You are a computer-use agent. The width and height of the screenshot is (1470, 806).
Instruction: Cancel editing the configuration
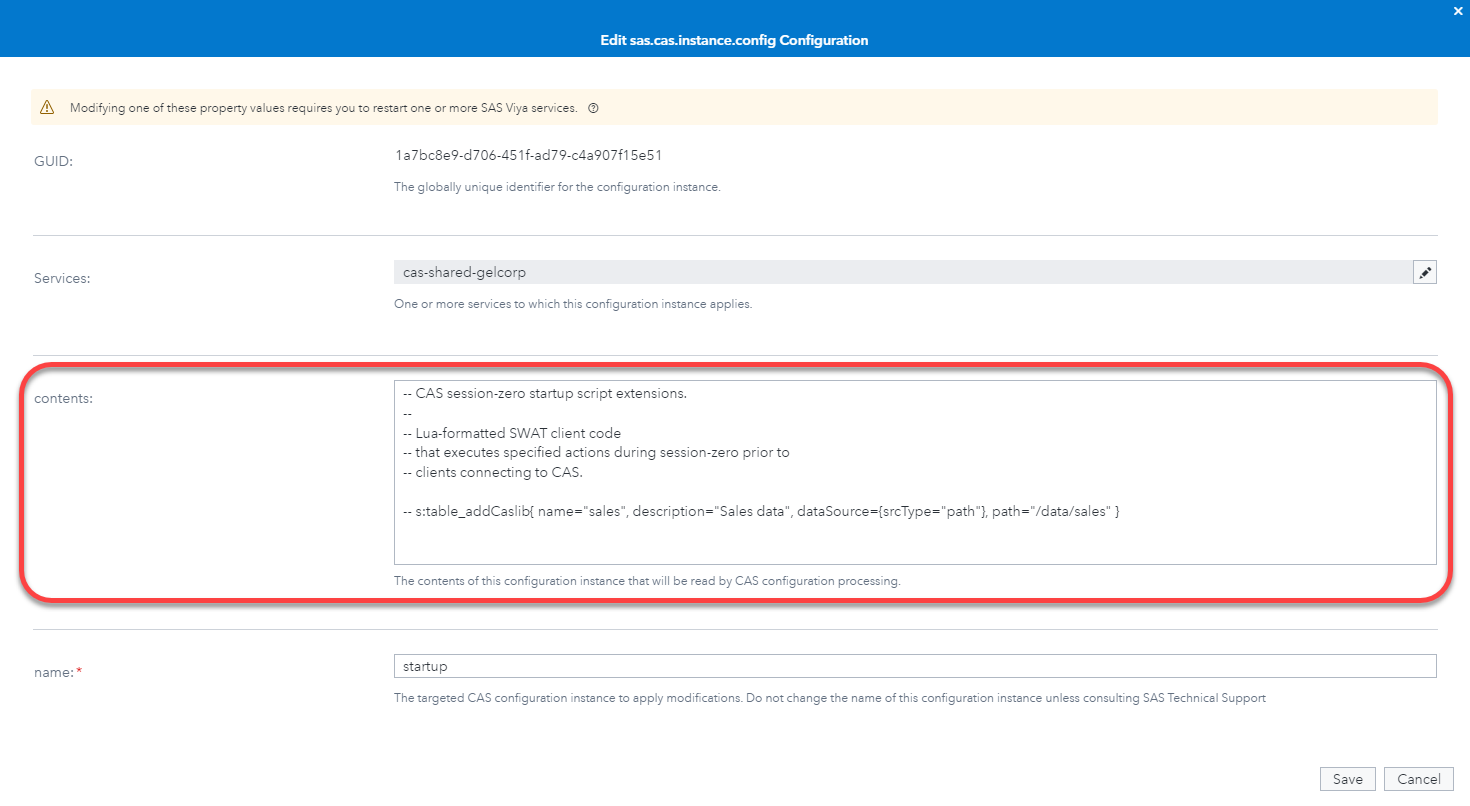(x=1418, y=779)
